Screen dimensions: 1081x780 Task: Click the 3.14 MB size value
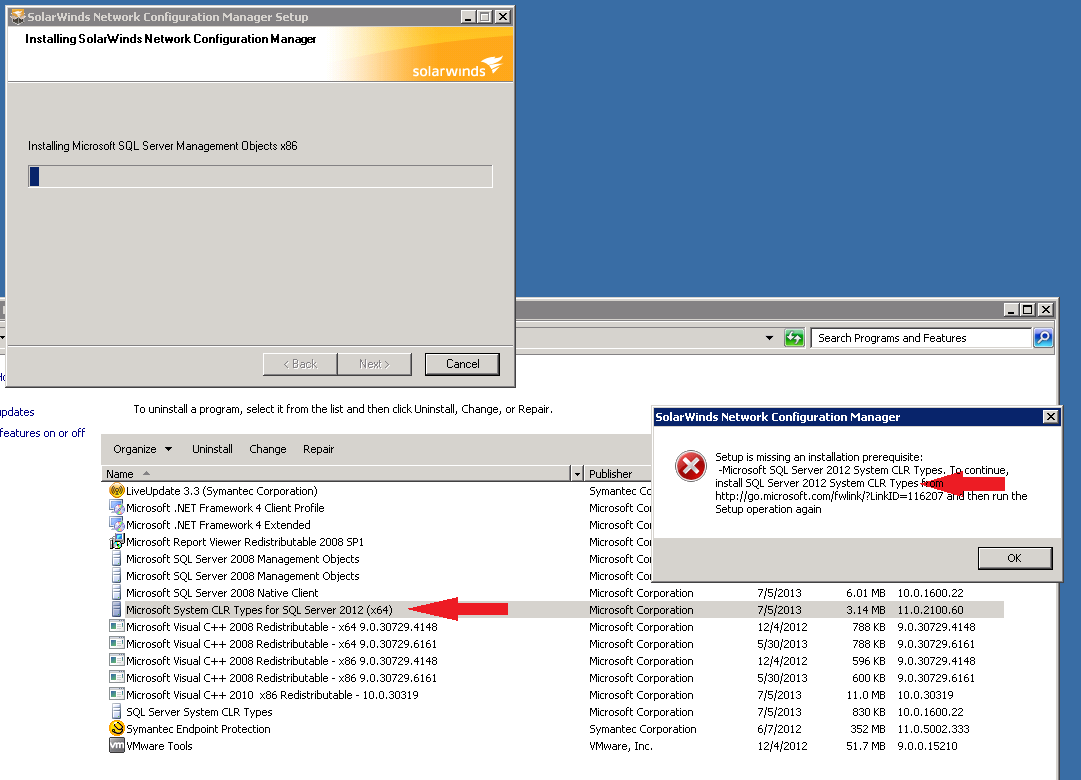click(x=865, y=610)
